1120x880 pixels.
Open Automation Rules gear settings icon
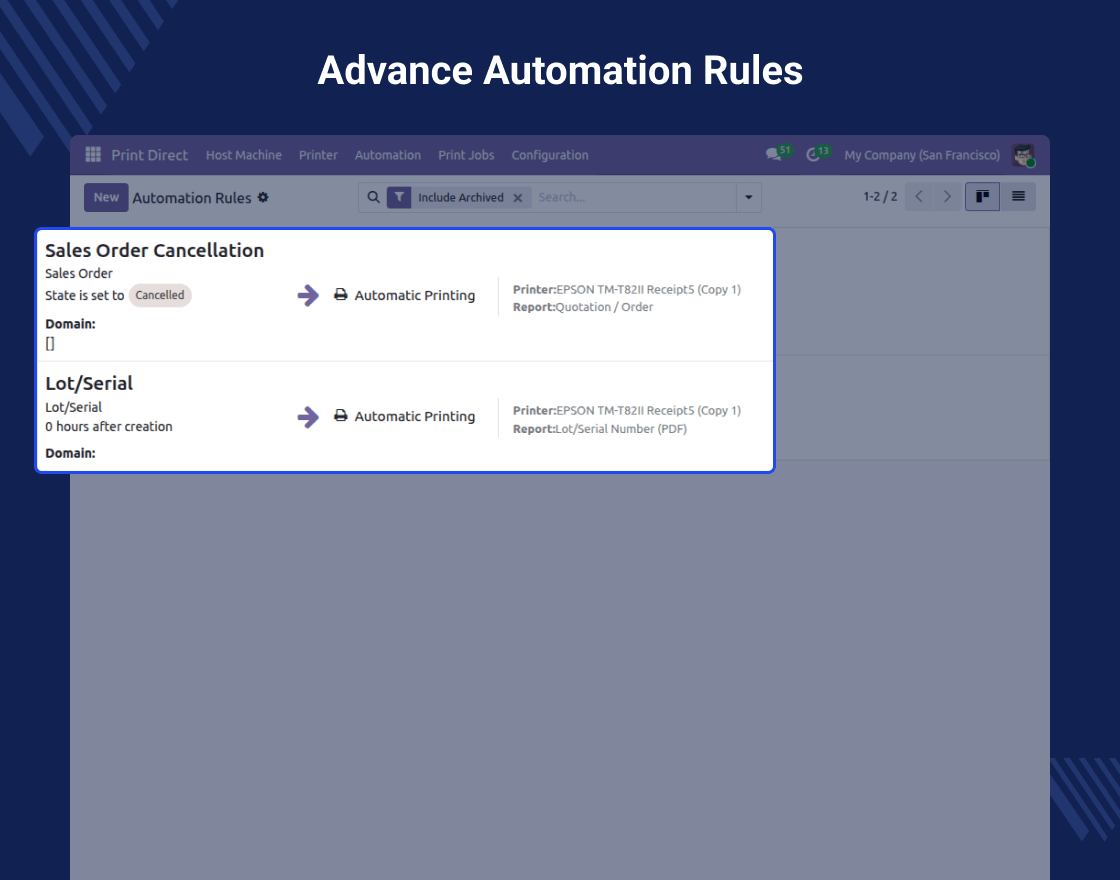pos(263,198)
